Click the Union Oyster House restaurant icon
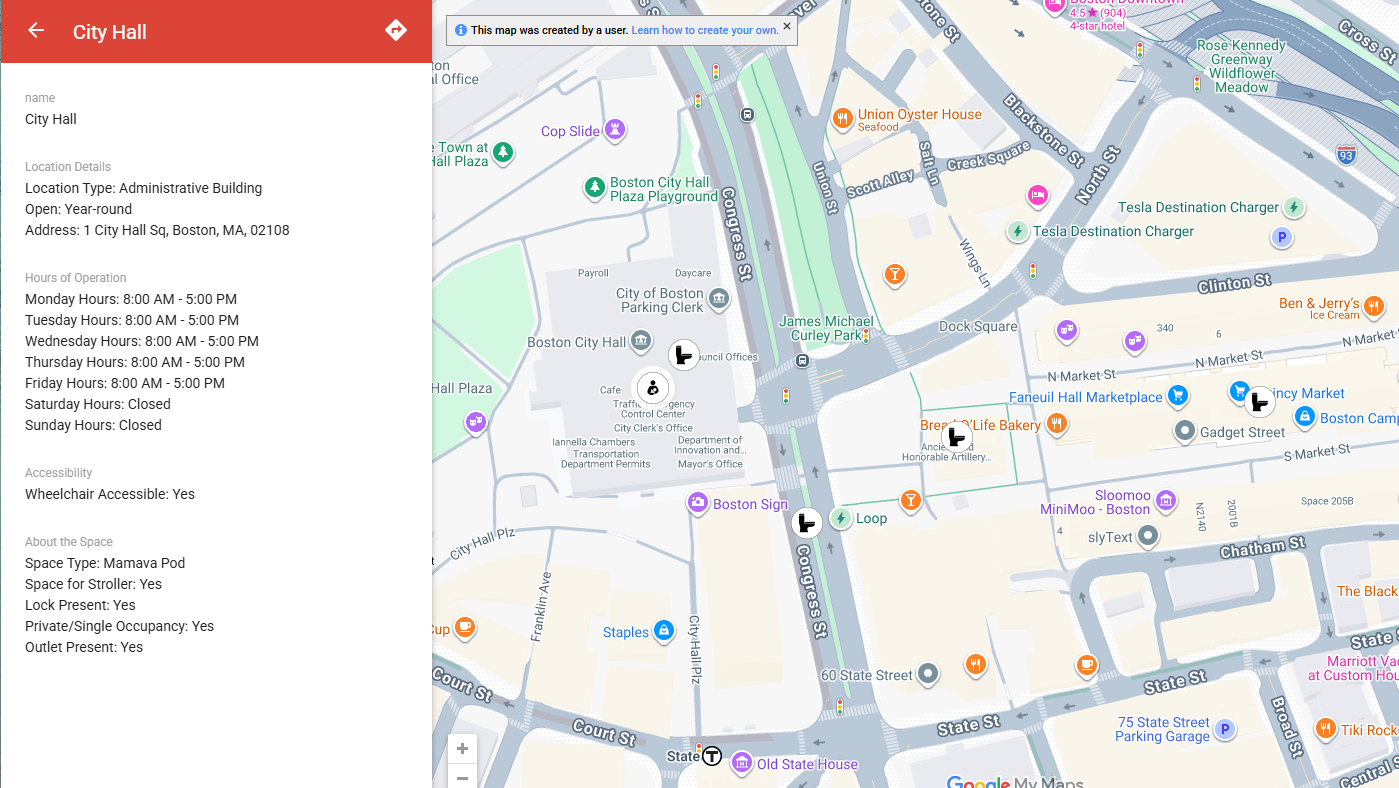 (842, 119)
